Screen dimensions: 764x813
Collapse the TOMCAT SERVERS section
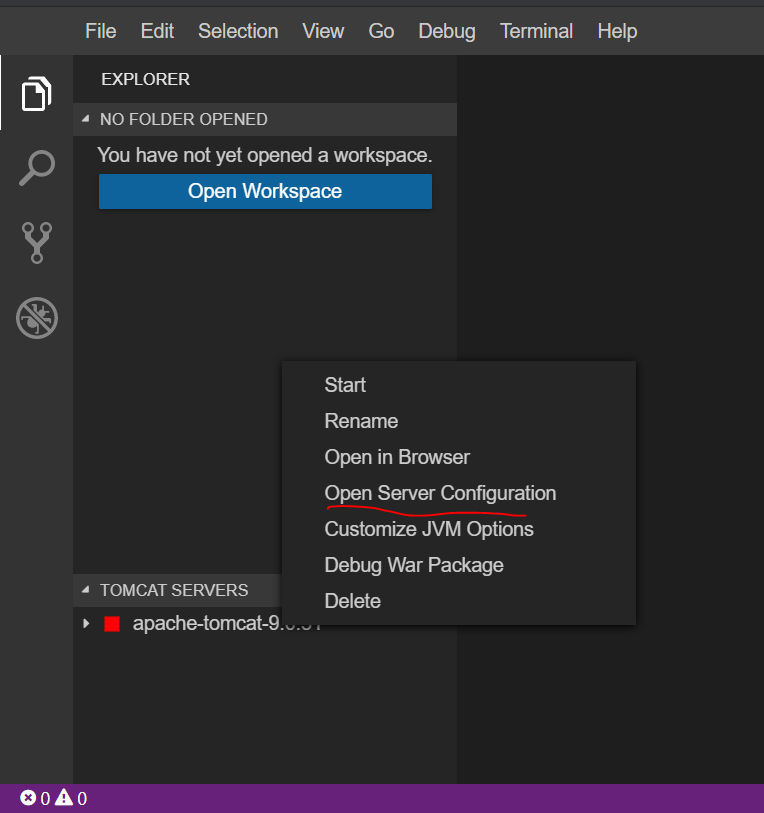coord(86,590)
